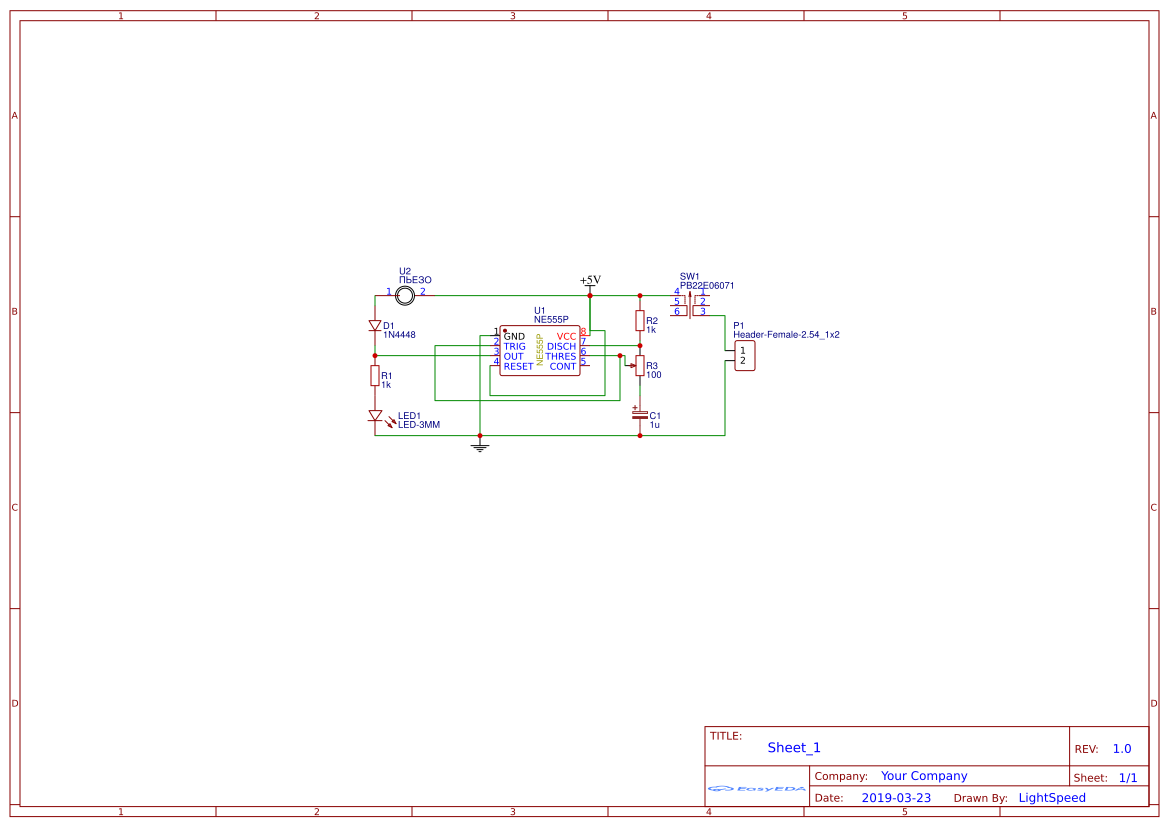Click the piezo buzzer symbol U2
Screen dimensions: 1169x827
point(405,295)
